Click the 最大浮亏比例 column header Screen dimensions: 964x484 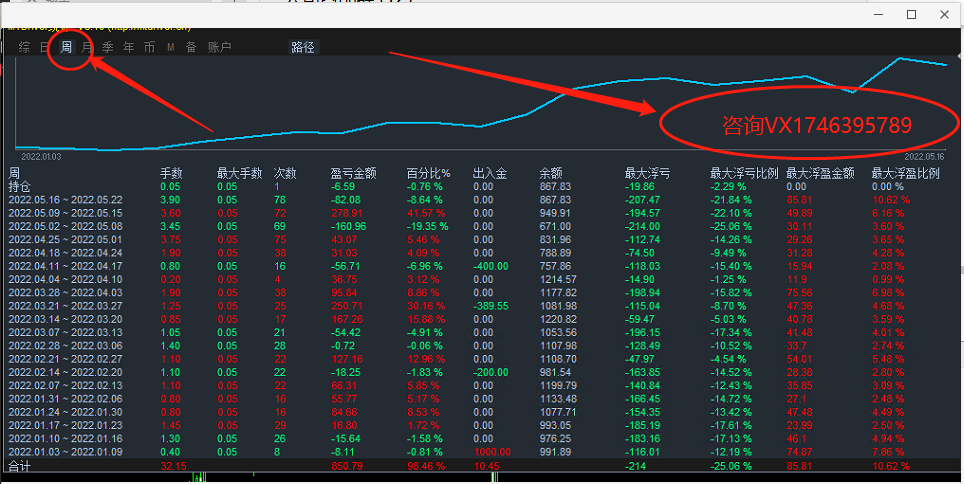[x=744, y=173]
